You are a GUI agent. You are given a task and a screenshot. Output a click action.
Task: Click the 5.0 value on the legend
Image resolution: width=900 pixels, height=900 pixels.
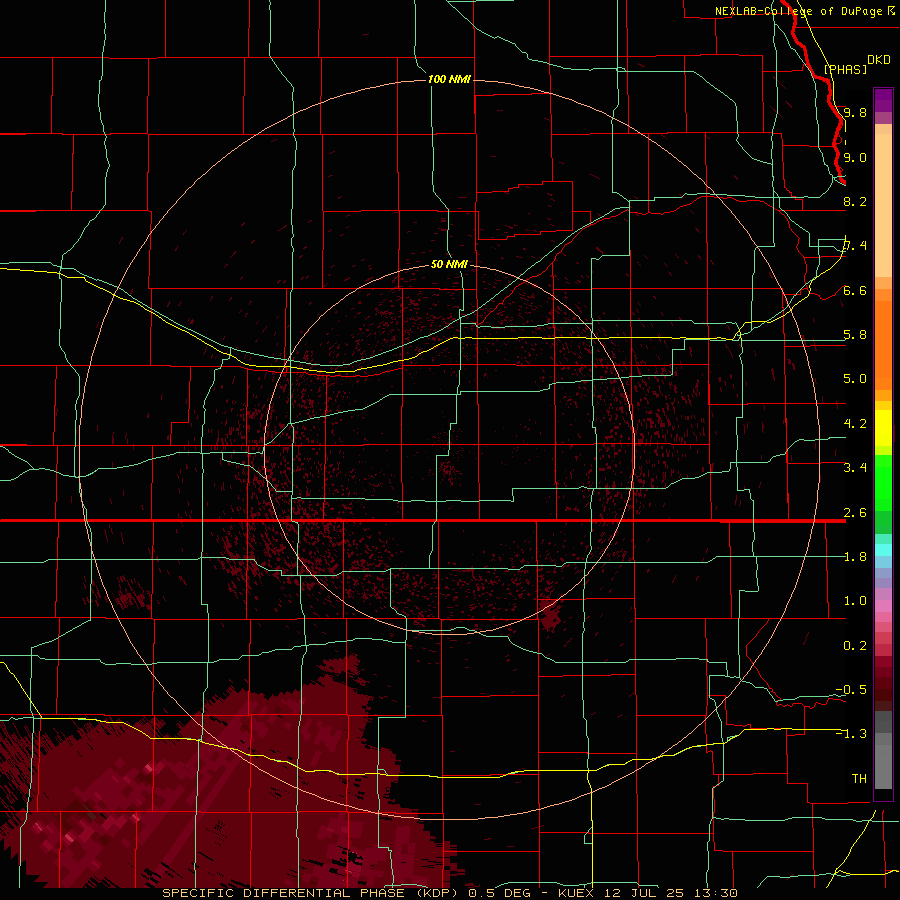pyautogui.click(x=855, y=379)
